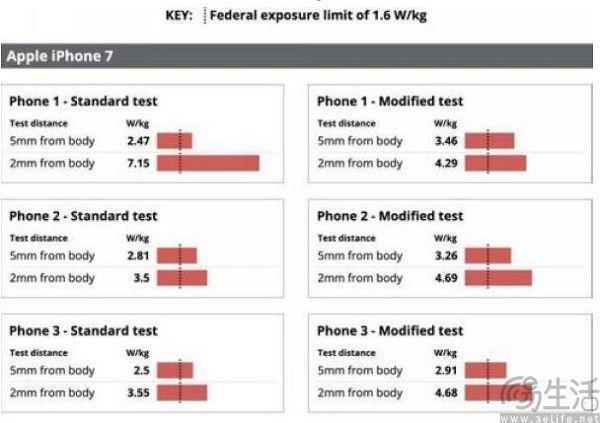
Task: Click the red bar for the 3.5 W/kg value
Action: coord(181,278)
